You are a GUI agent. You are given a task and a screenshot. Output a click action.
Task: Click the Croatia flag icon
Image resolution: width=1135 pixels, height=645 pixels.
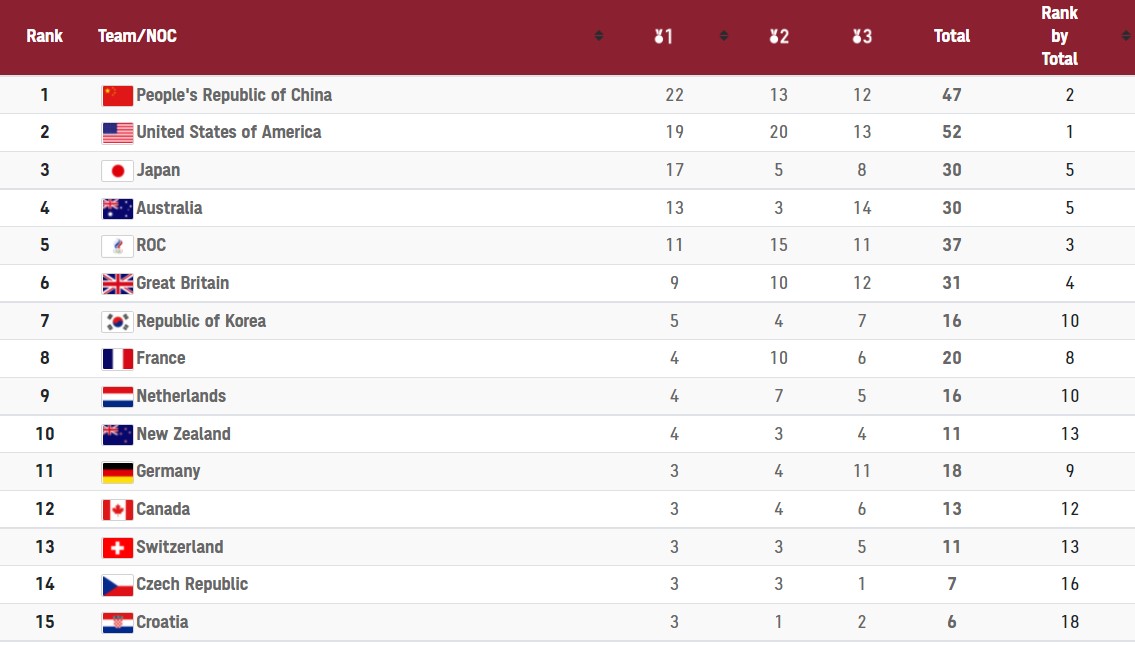(117, 623)
